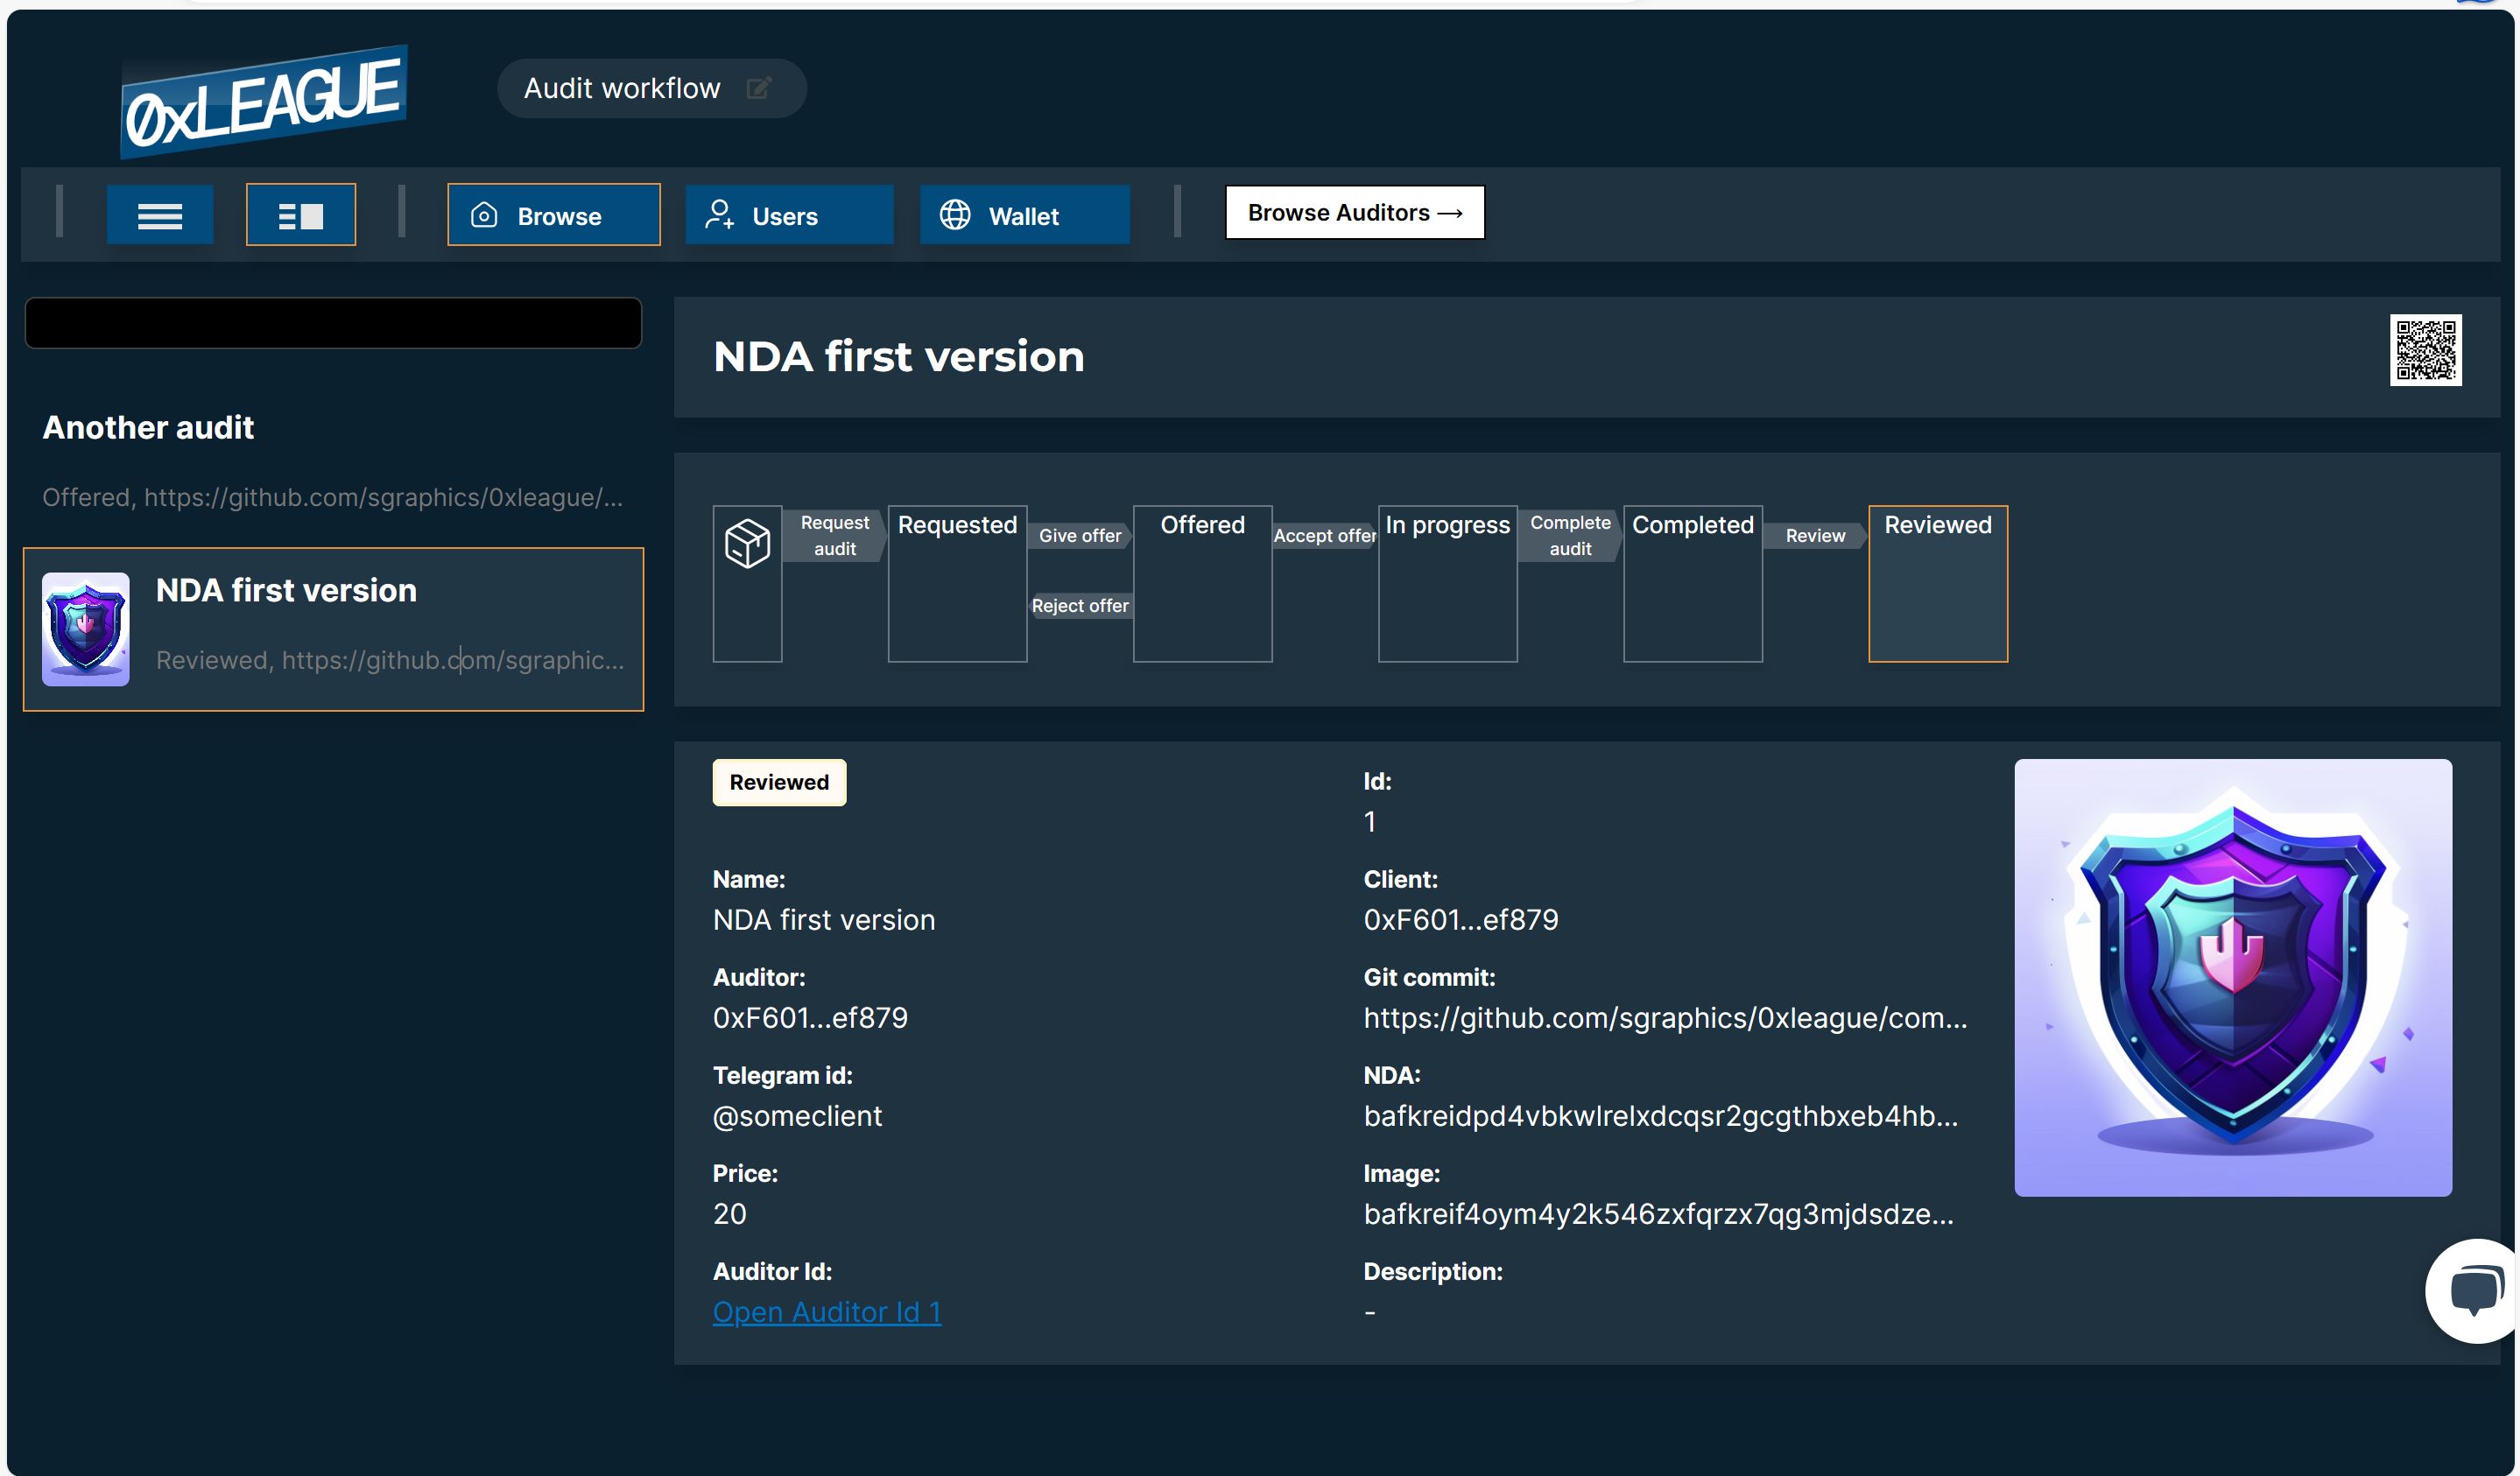Open the Wallet section
This screenshot has height=1476, width=2520.
1025,215
